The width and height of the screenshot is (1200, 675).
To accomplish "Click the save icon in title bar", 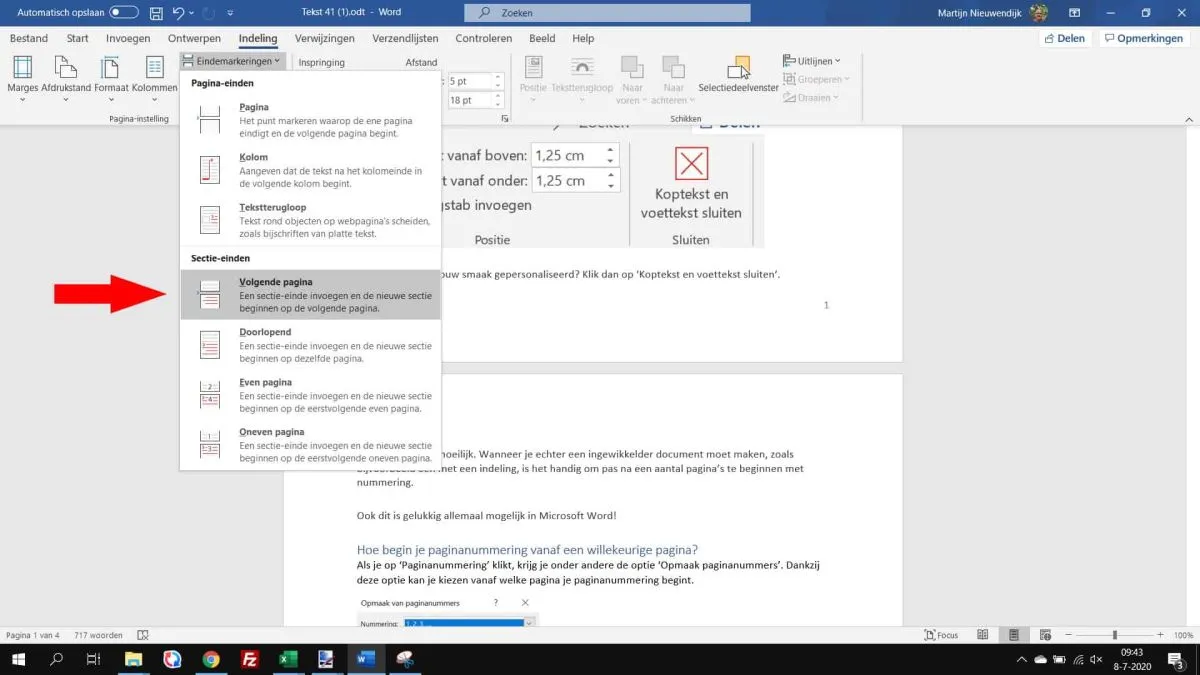I will point(155,13).
